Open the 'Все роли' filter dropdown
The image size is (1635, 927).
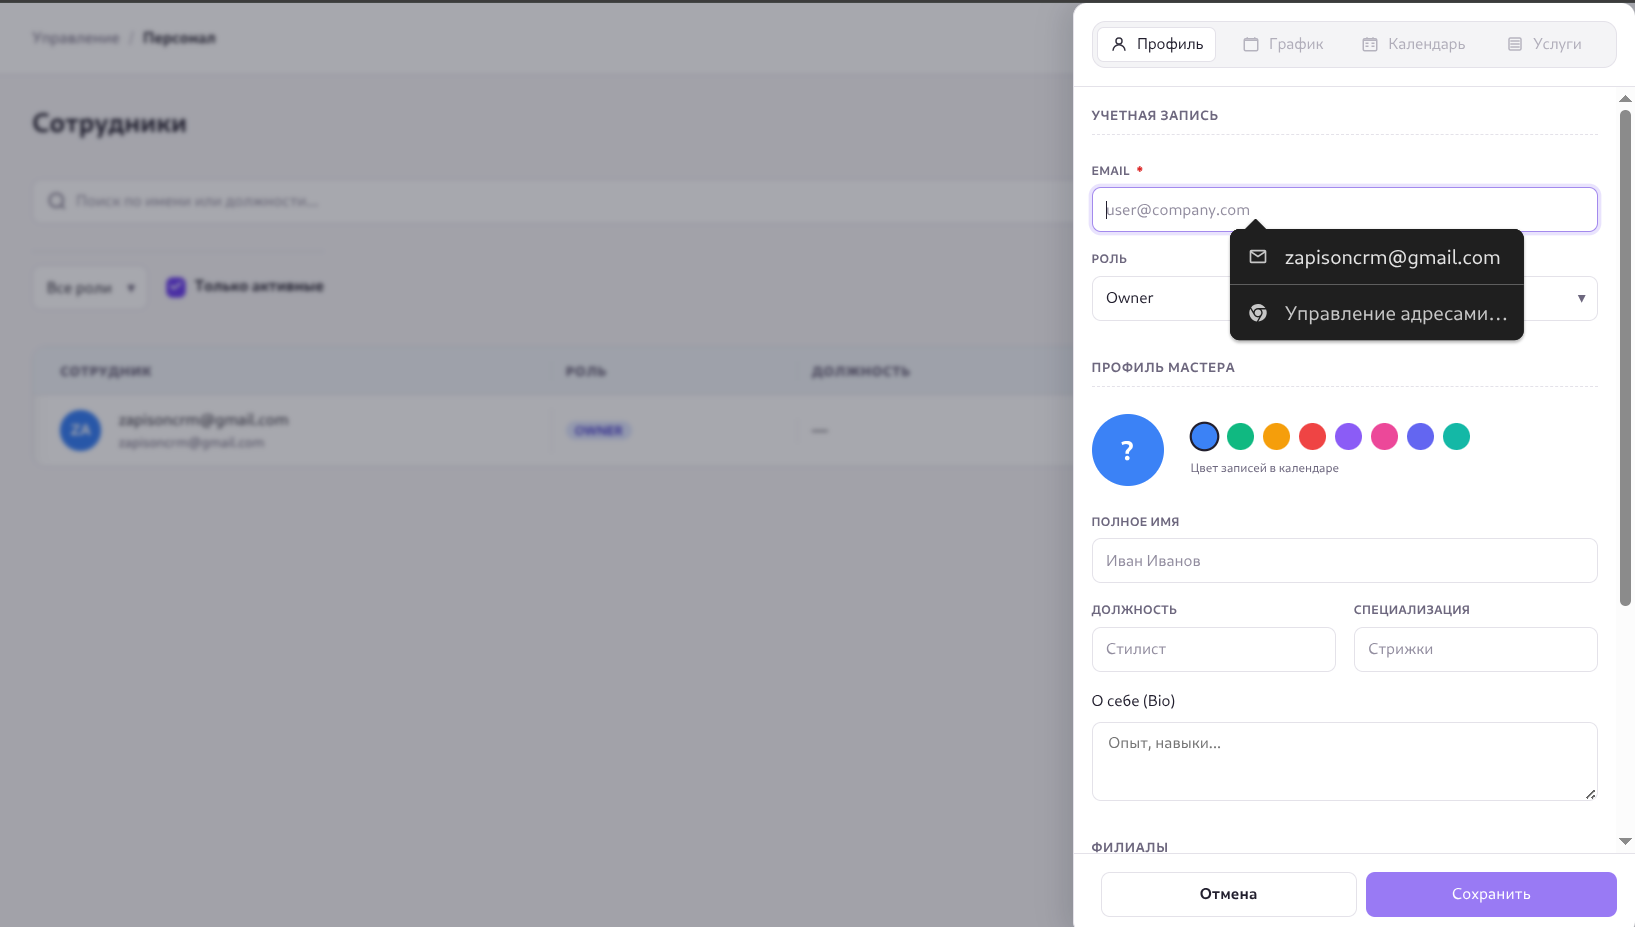90,288
